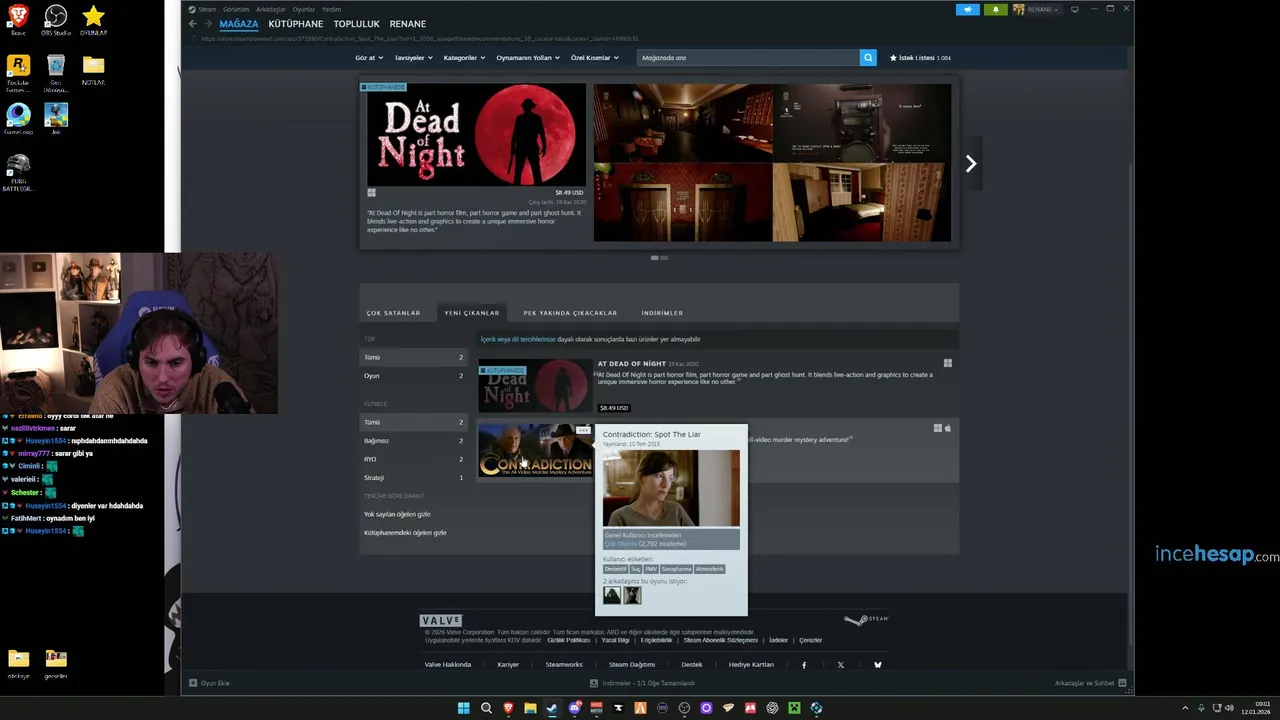
Task: Click the Big Picture mode monitor icon
Action: pos(1075,9)
